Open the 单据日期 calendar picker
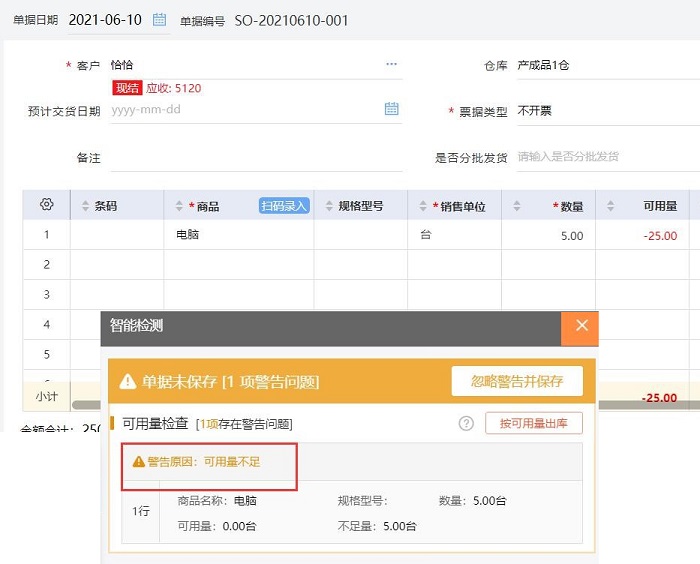Screen dimensions: 700x564 point(160,20)
